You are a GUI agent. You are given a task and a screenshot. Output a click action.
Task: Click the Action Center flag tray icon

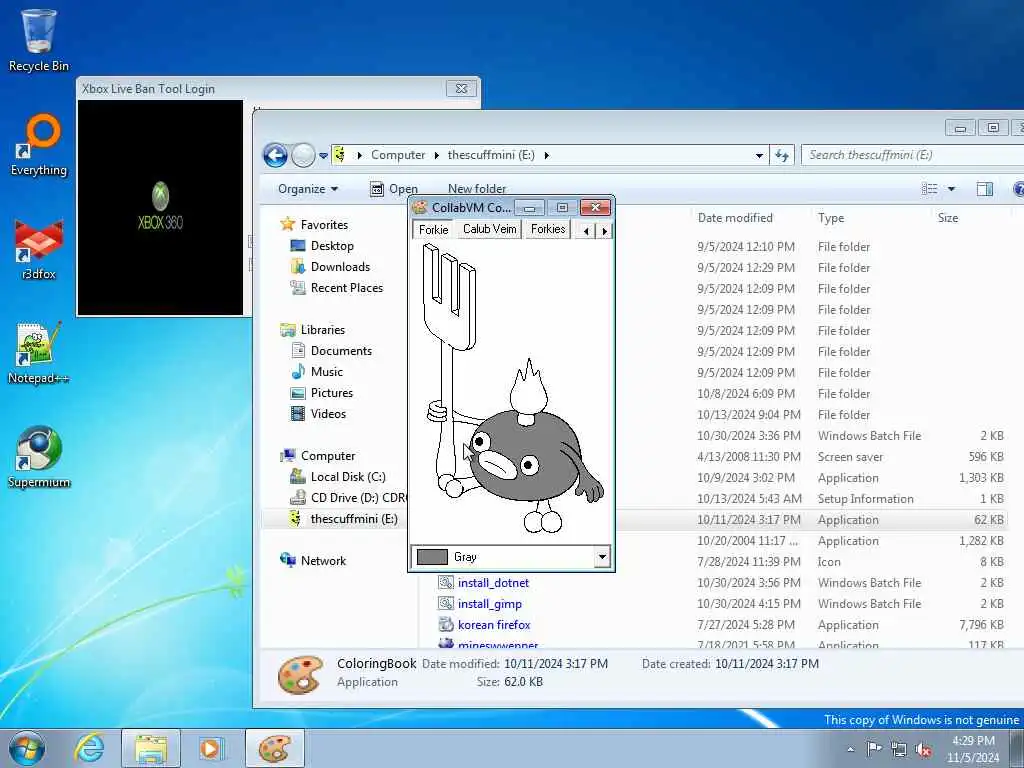click(874, 748)
